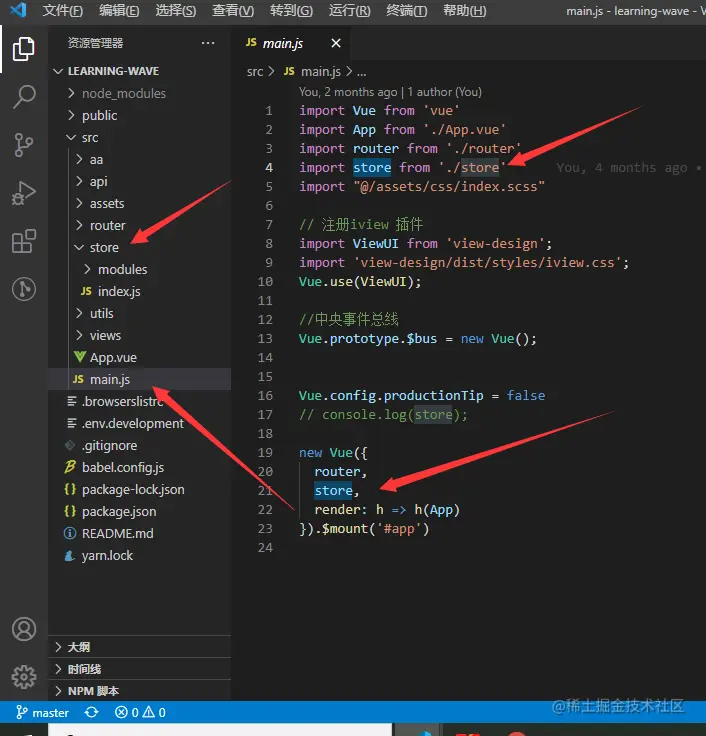Expand the 时间线 timeline section
706x736 pixels.
click(x=139, y=669)
